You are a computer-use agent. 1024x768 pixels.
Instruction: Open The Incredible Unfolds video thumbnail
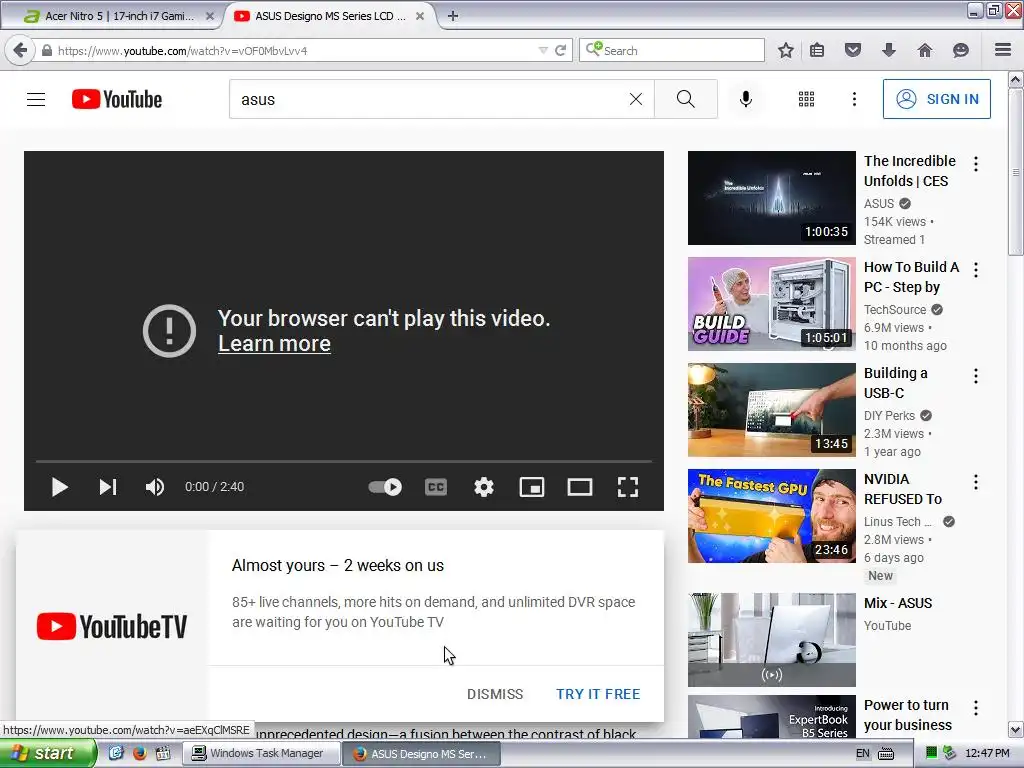[x=771, y=198]
